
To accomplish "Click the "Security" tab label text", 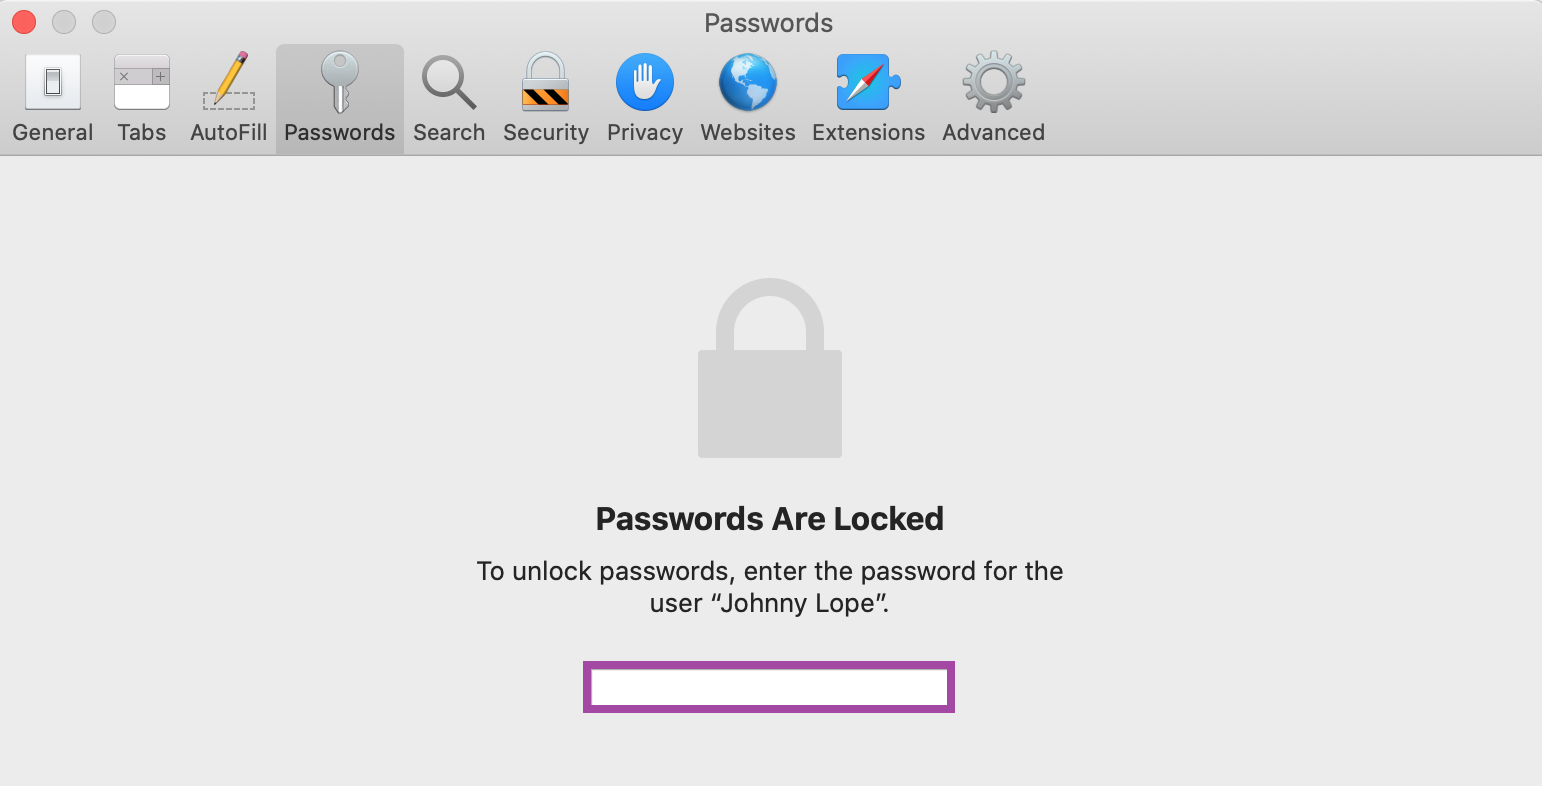I will (546, 132).
